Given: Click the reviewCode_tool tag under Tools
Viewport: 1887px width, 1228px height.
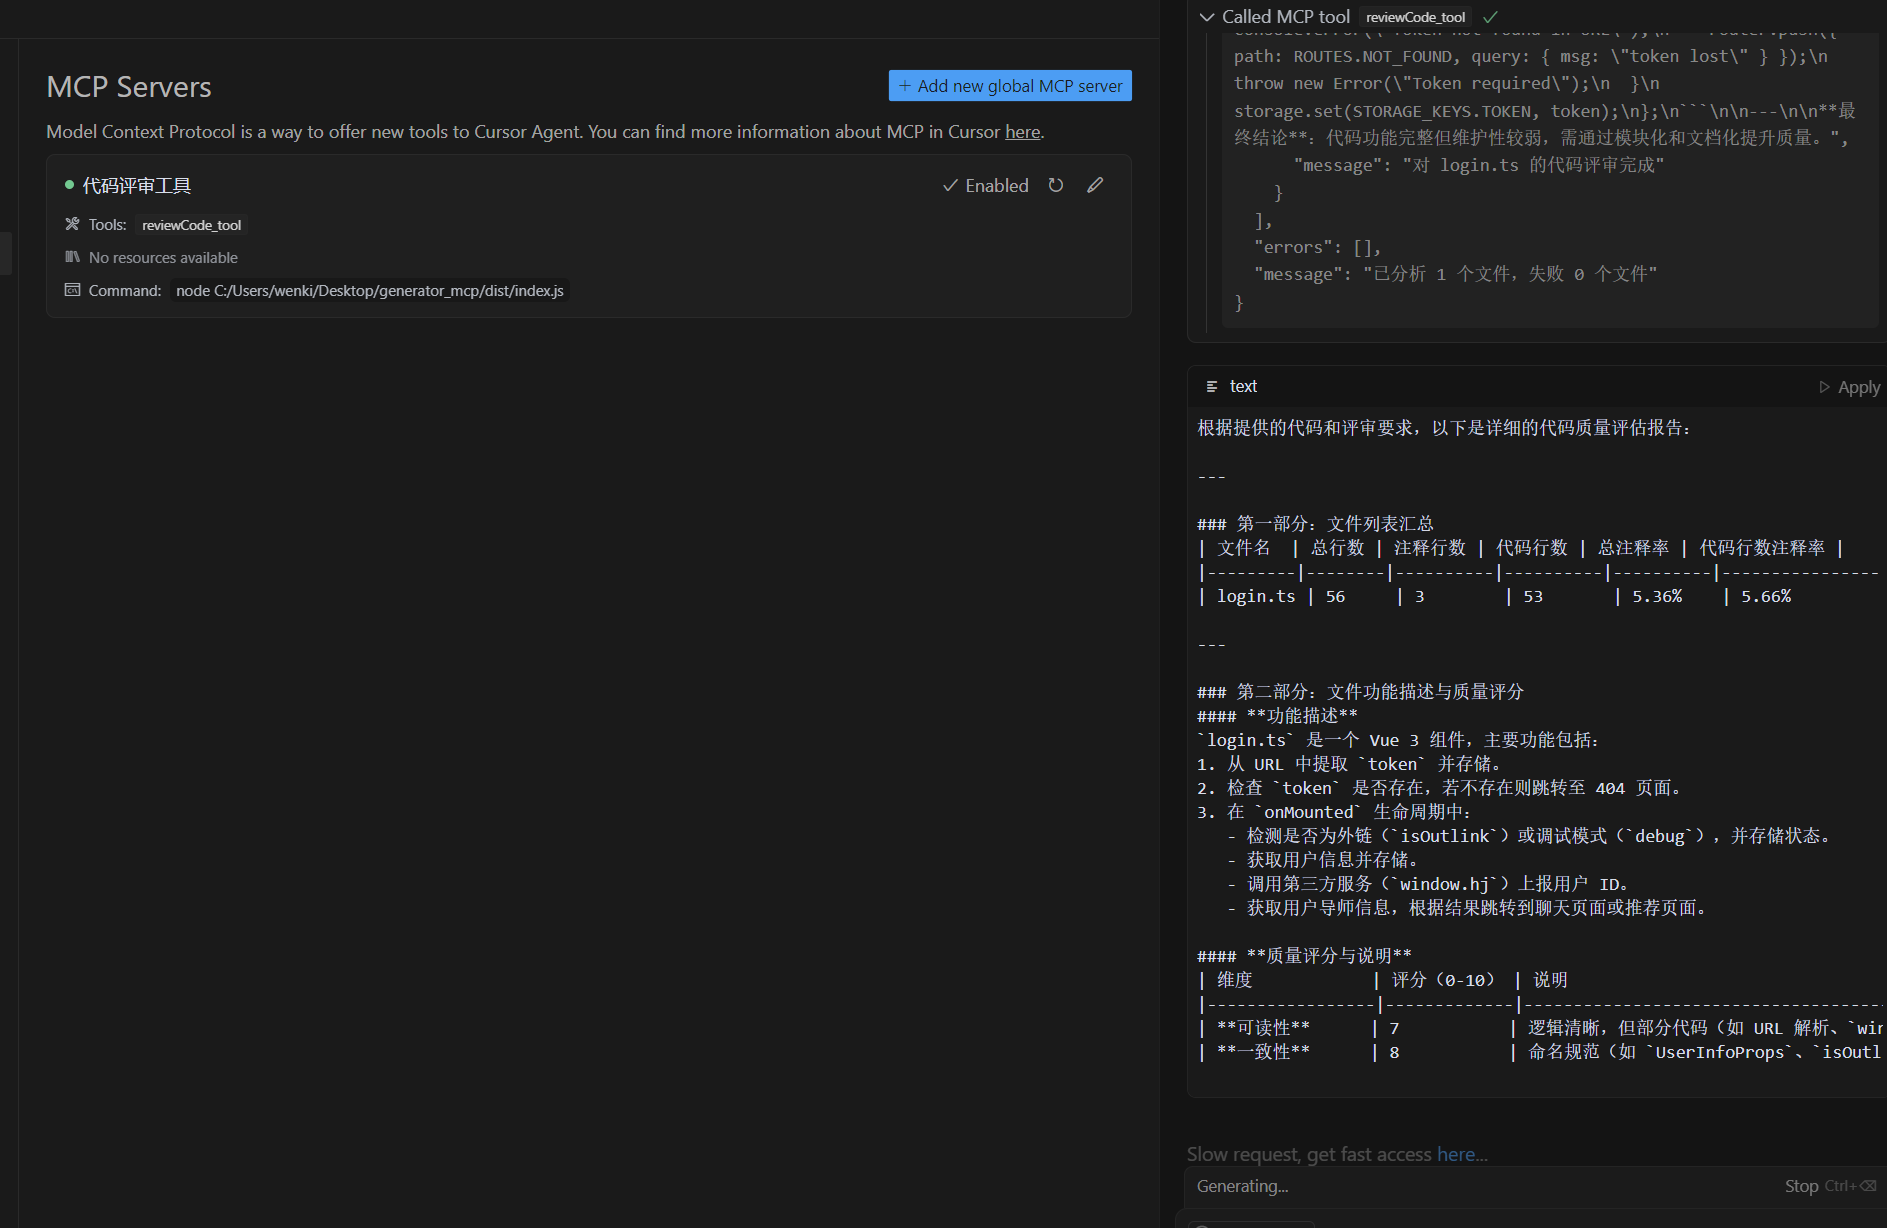Looking at the screenshot, I should pos(192,225).
